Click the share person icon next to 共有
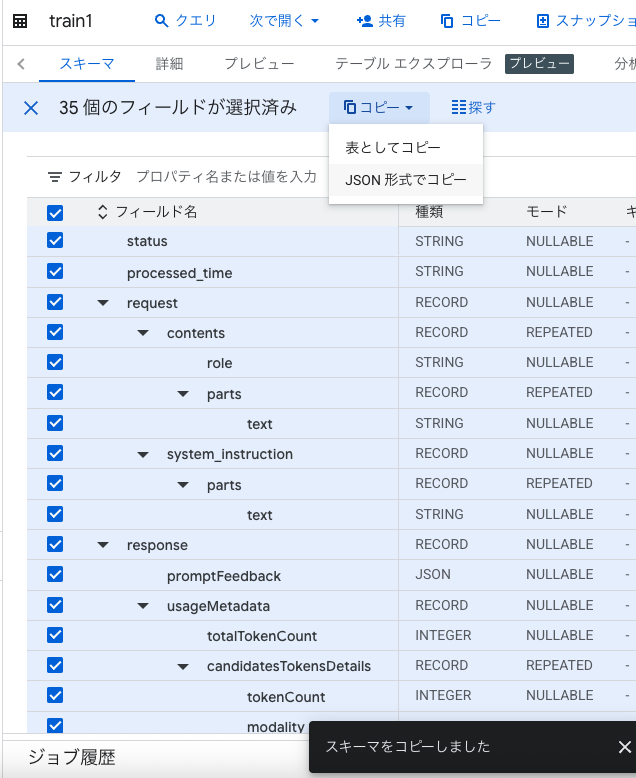This screenshot has width=636, height=778. point(365,21)
